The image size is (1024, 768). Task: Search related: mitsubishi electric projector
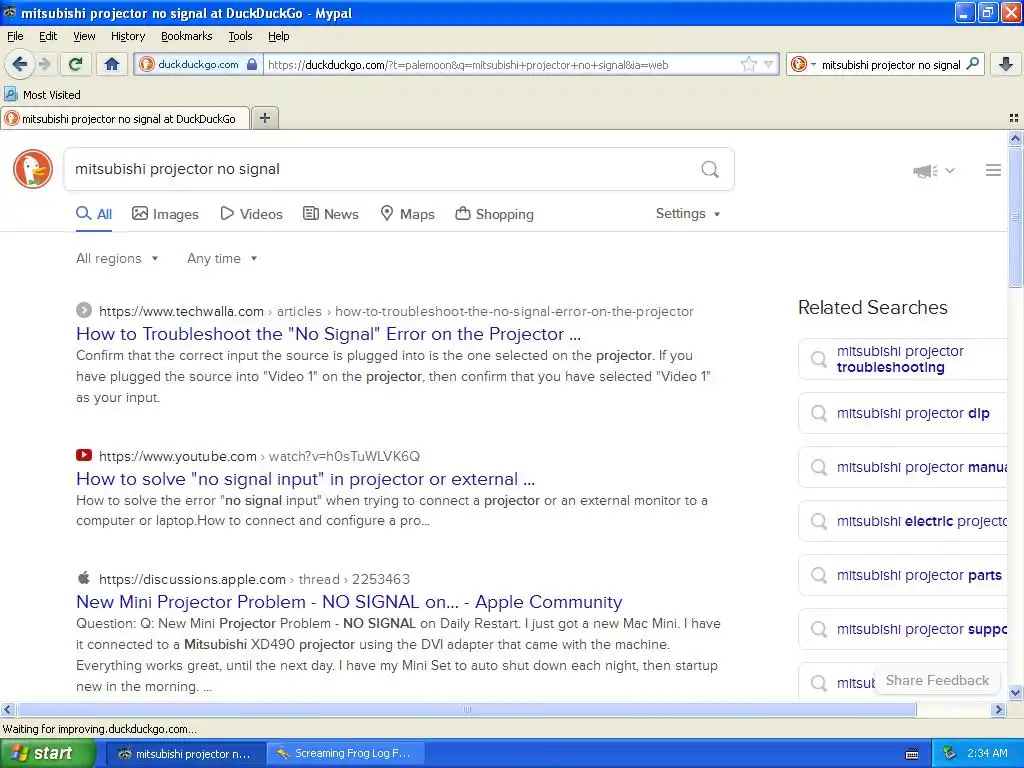pos(904,521)
